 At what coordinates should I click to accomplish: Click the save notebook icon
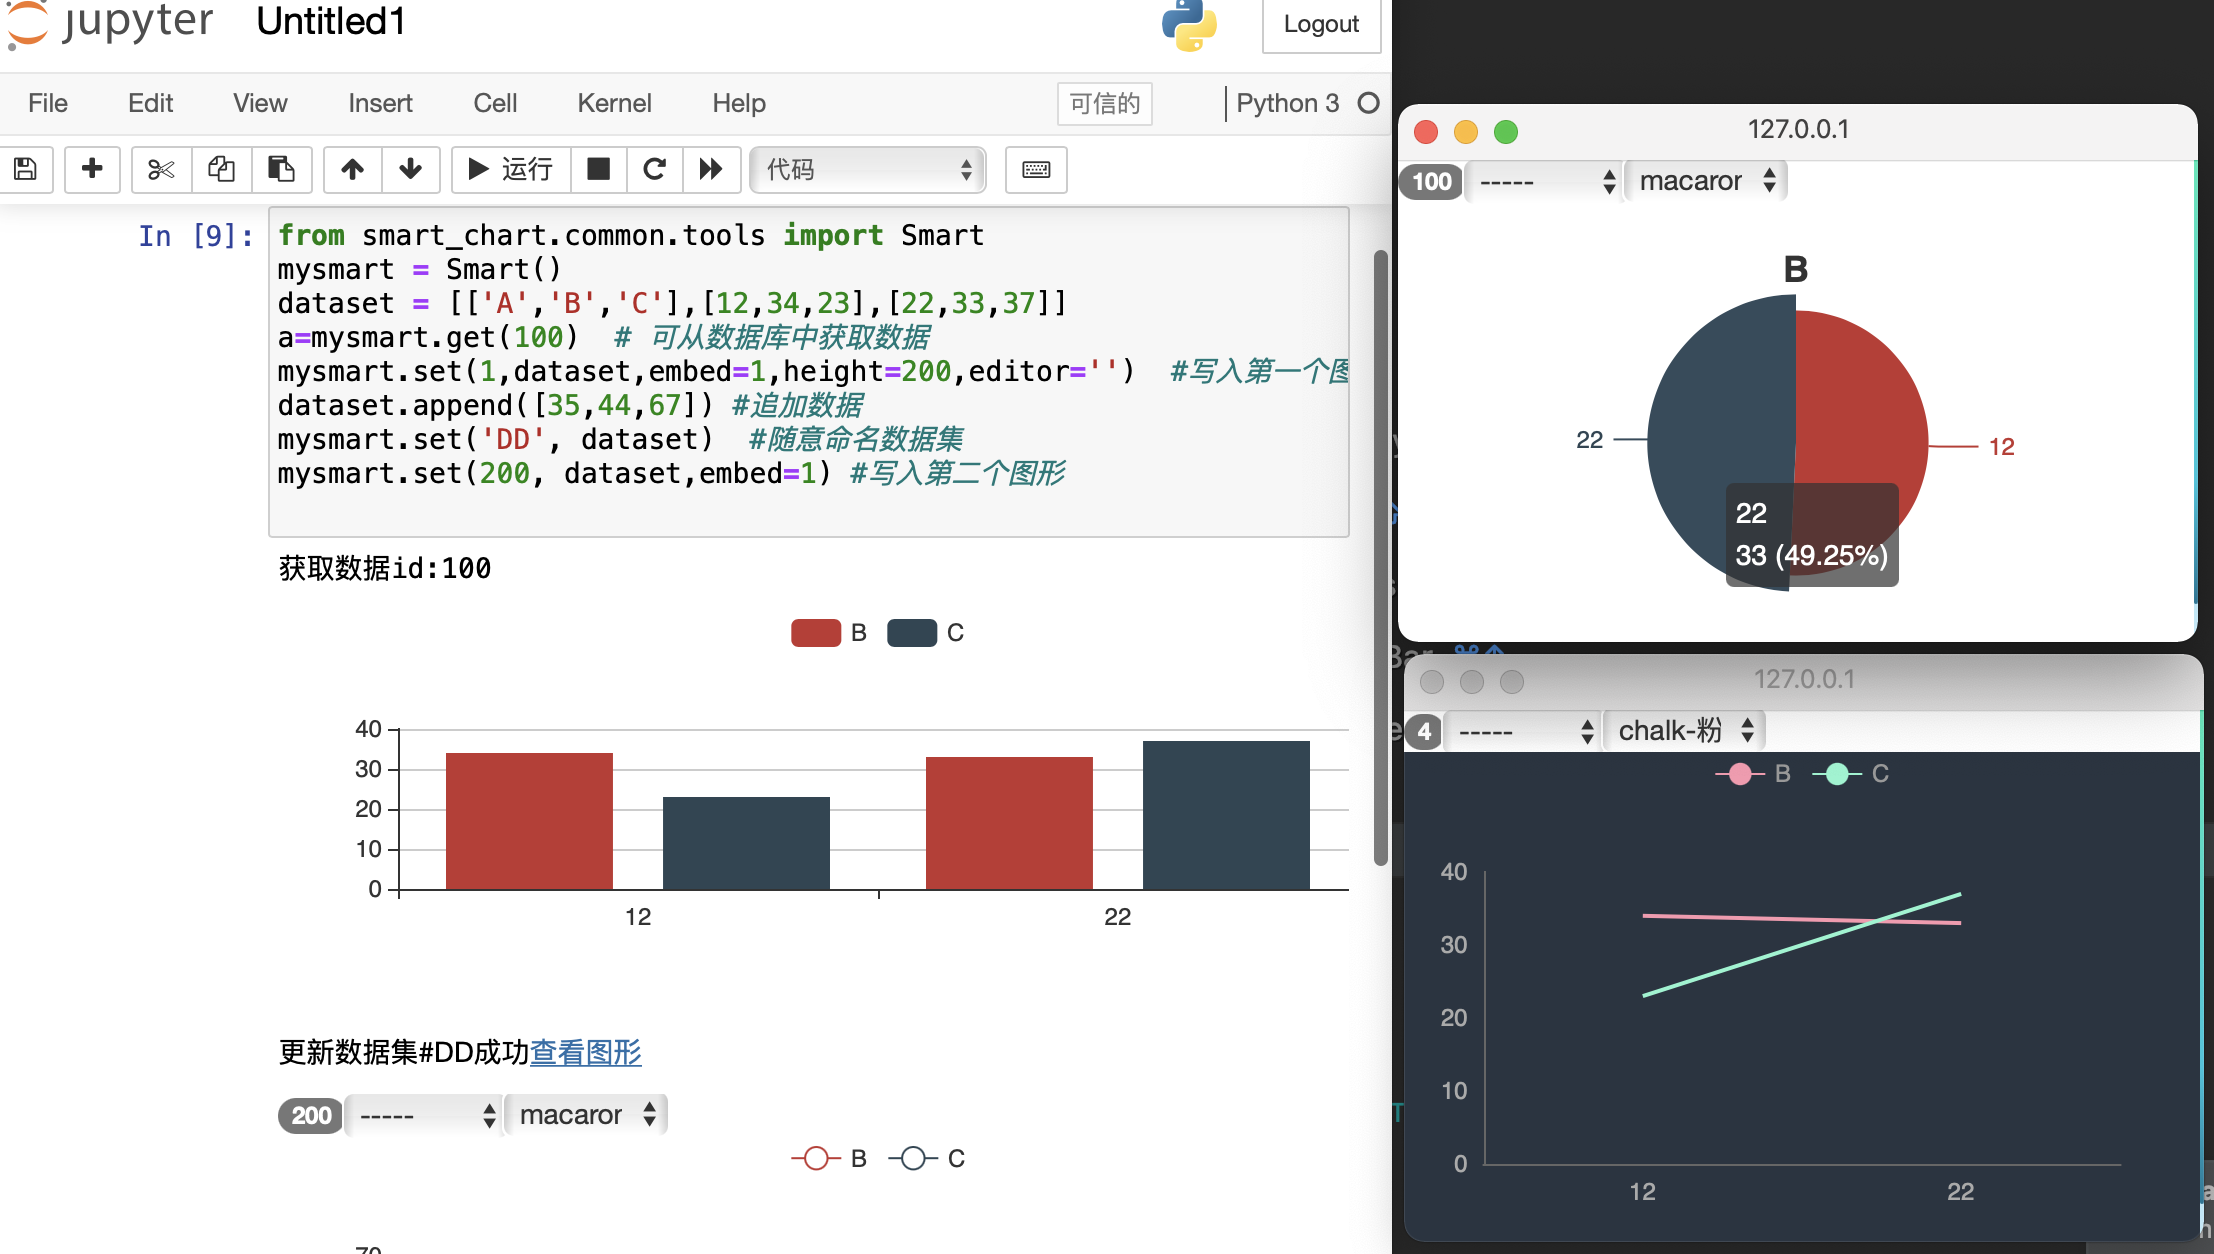[x=25, y=169]
